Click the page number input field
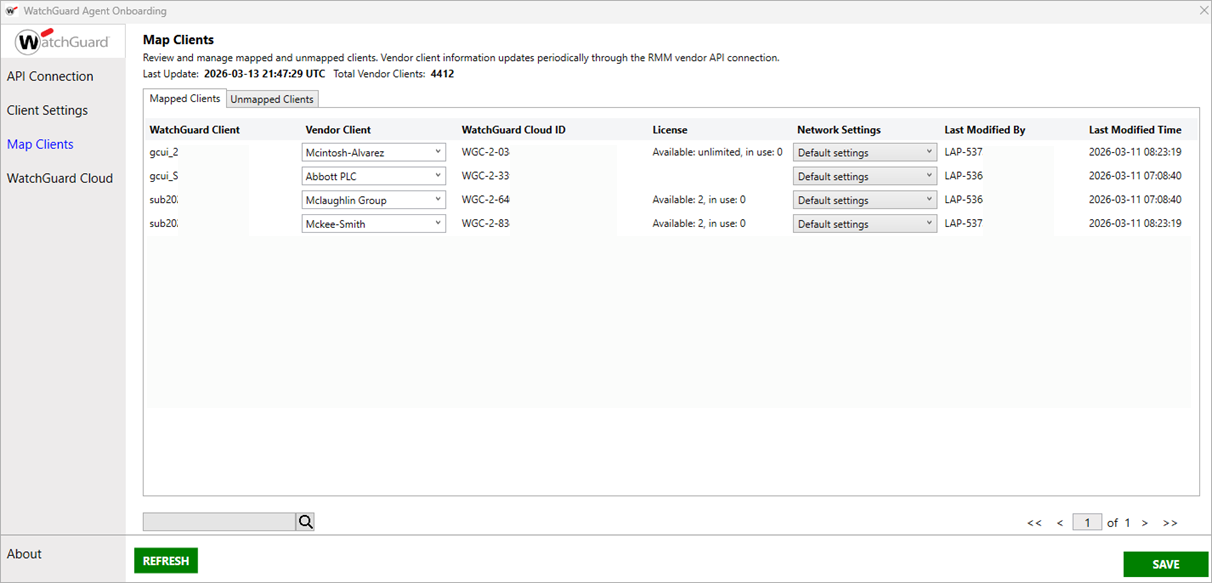This screenshot has height=583, width=1212. click(1087, 522)
